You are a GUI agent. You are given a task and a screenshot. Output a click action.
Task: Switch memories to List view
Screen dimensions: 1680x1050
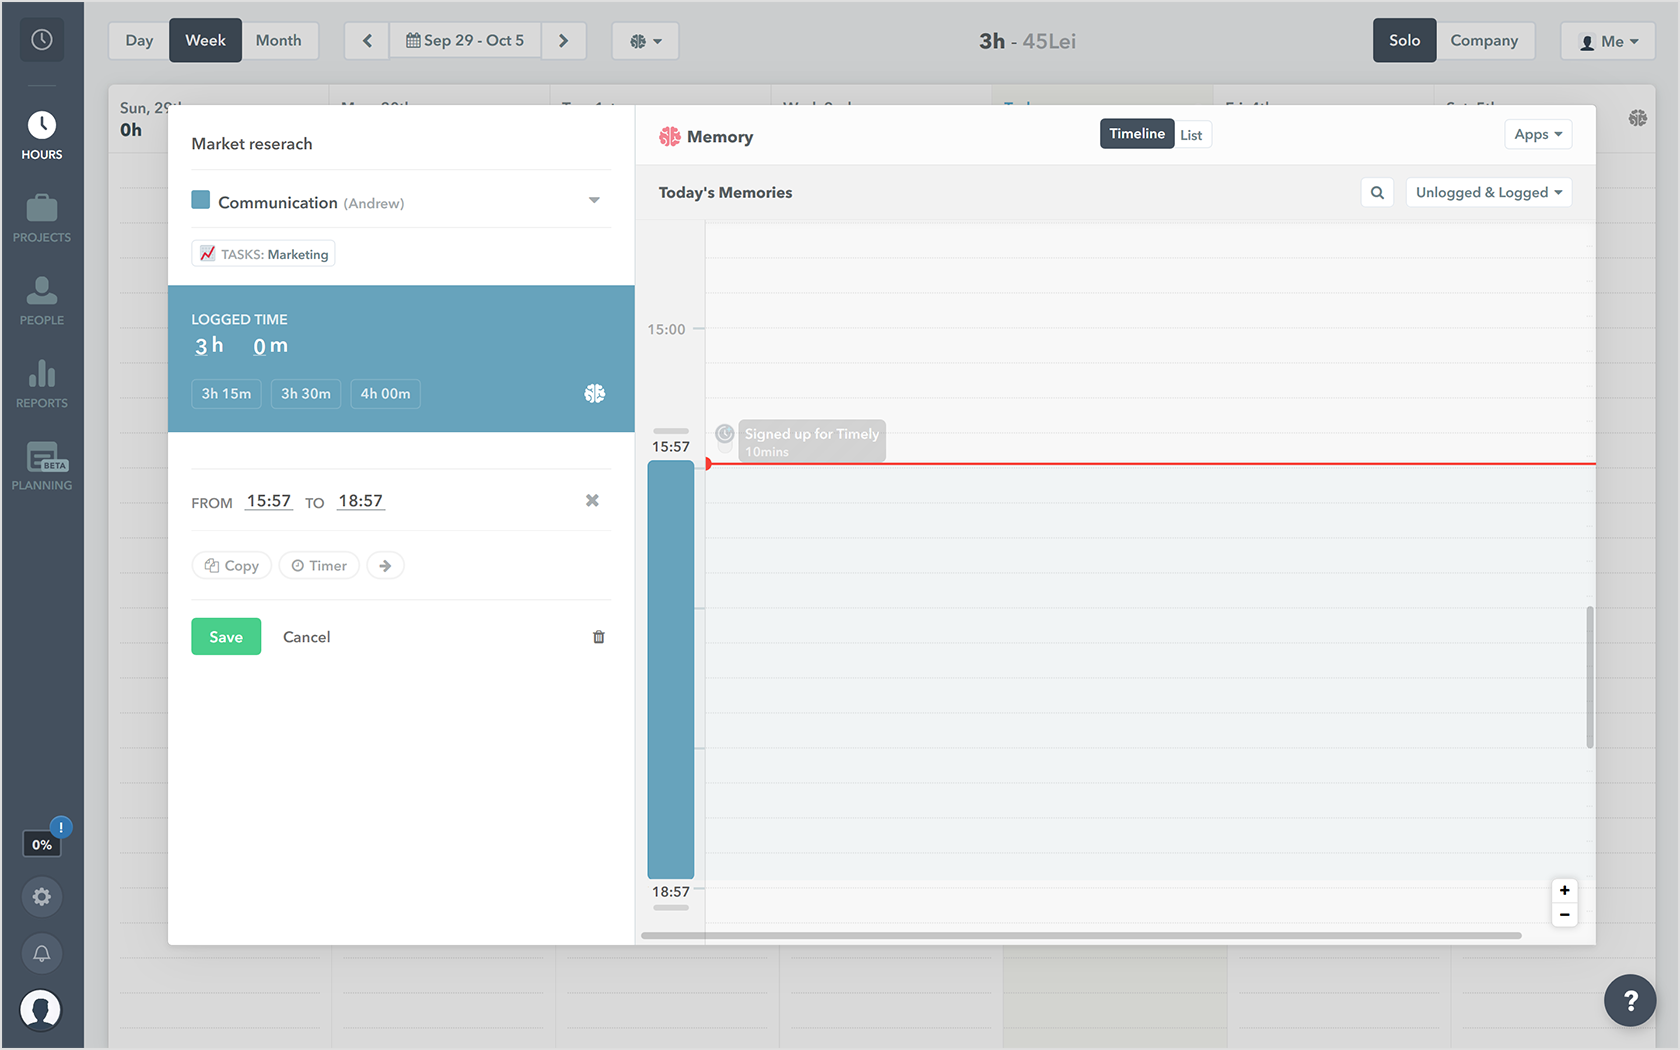pos(1192,133)
